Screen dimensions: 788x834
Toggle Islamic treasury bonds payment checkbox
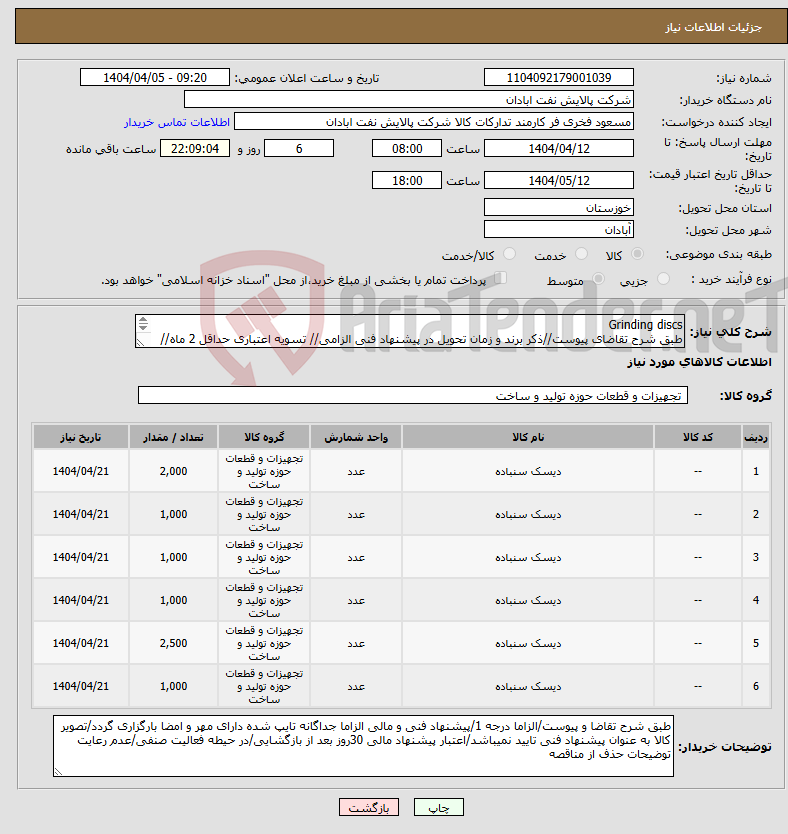click(x=500, y=278)
